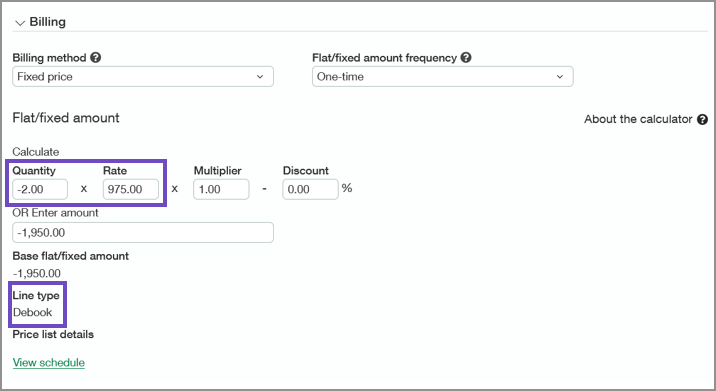Click the Base flat/fixed amount value -1,950.00

click(x=37, y=274)
